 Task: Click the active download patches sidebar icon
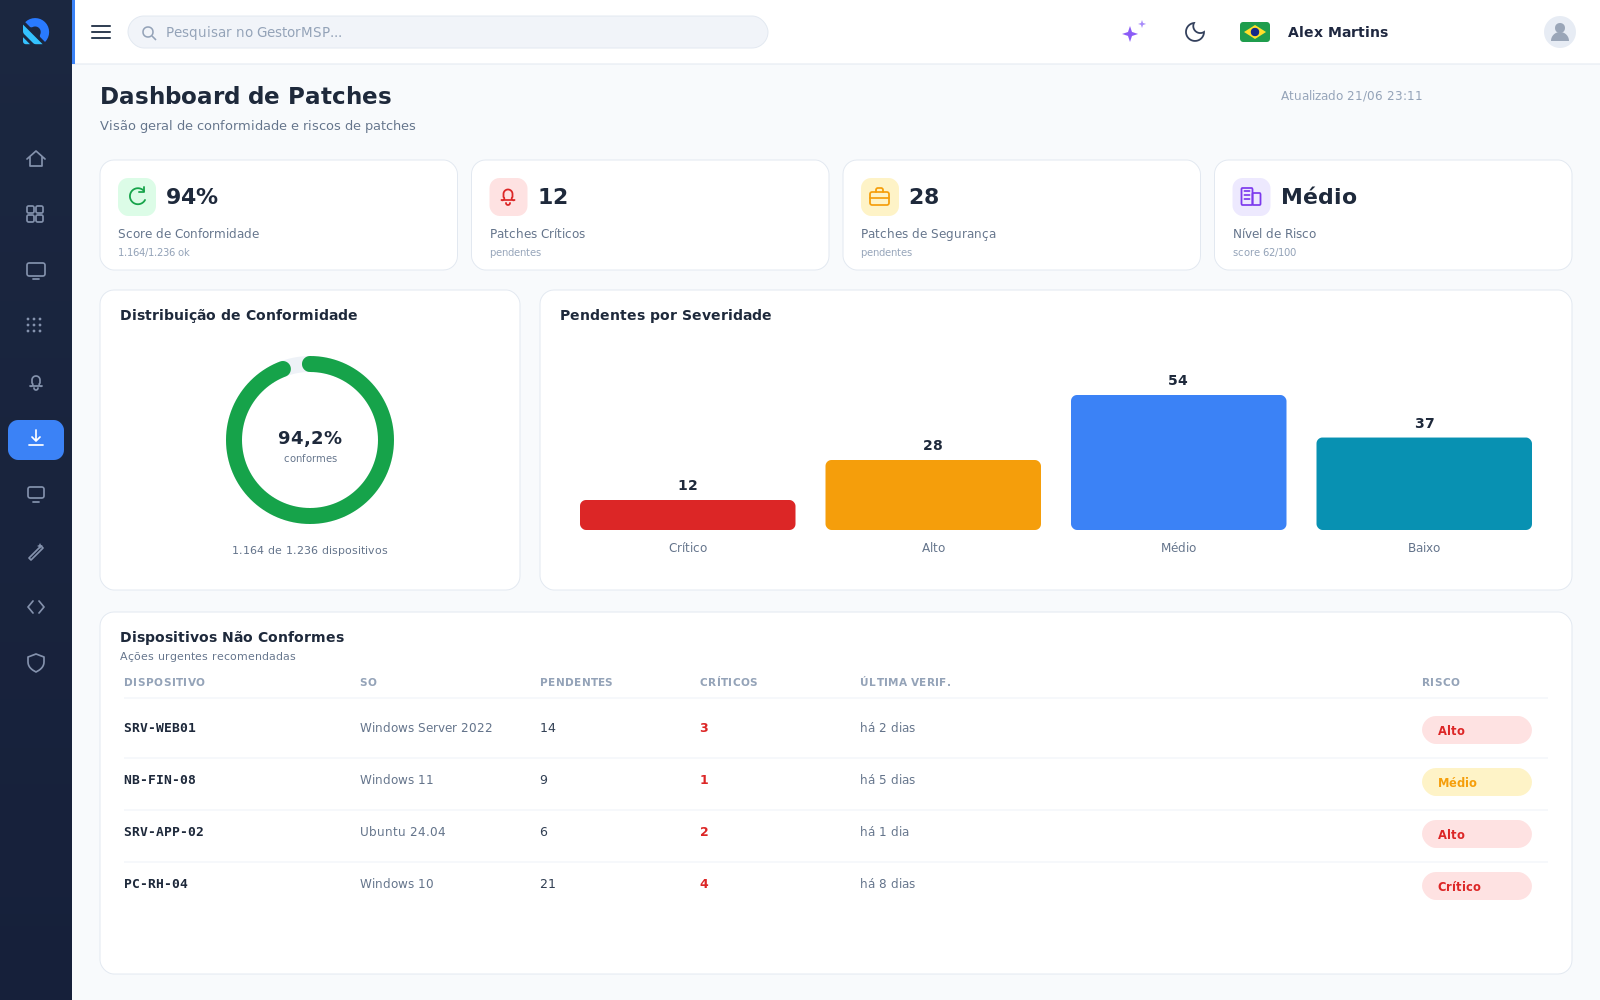pyautogui.click(x=36, y=440)
